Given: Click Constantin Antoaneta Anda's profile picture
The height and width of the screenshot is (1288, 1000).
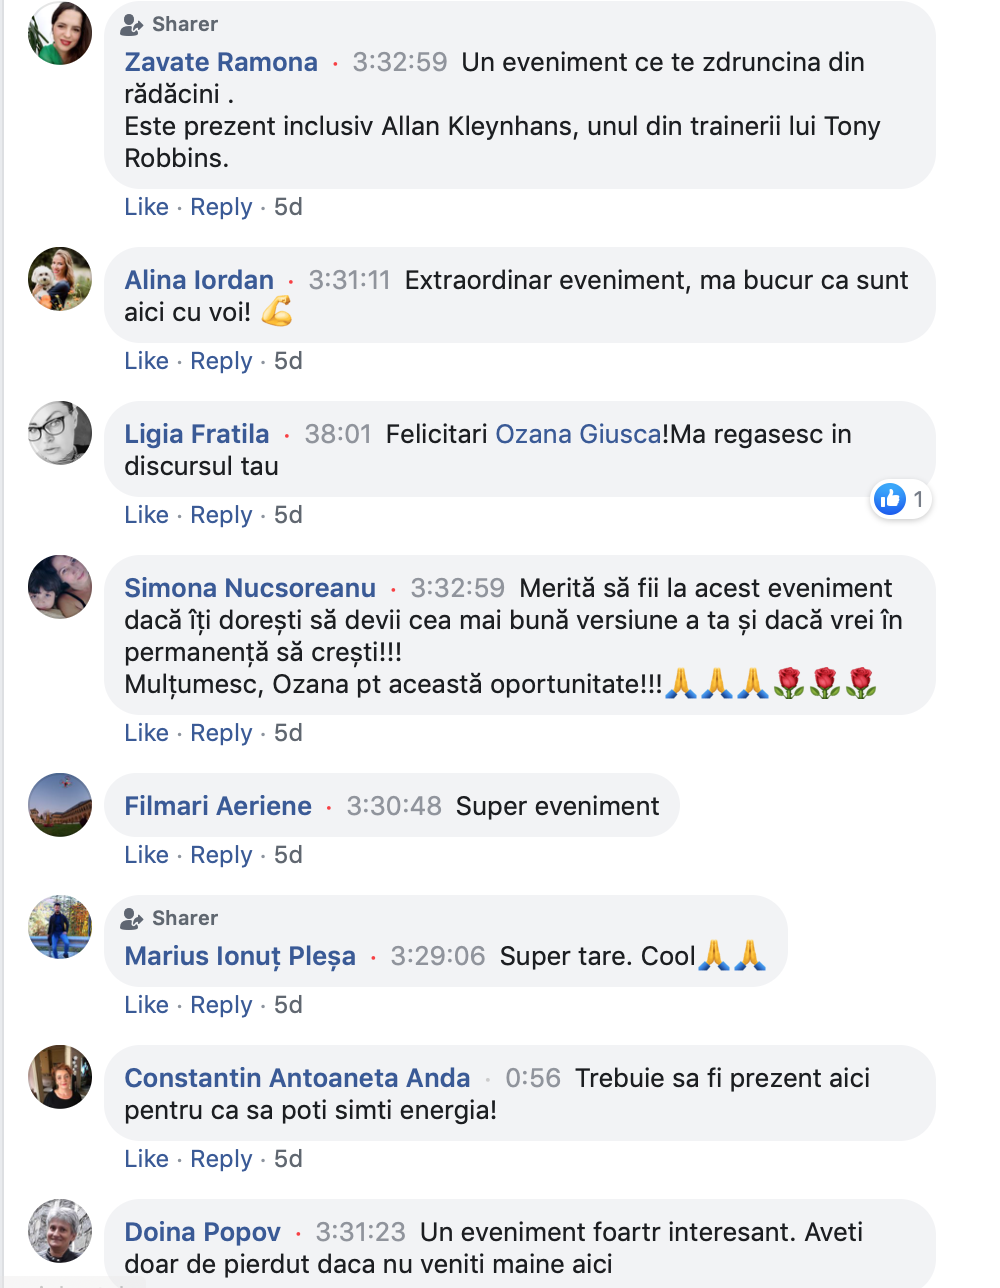Looking at the screenshot, I should pos(60,1077).
